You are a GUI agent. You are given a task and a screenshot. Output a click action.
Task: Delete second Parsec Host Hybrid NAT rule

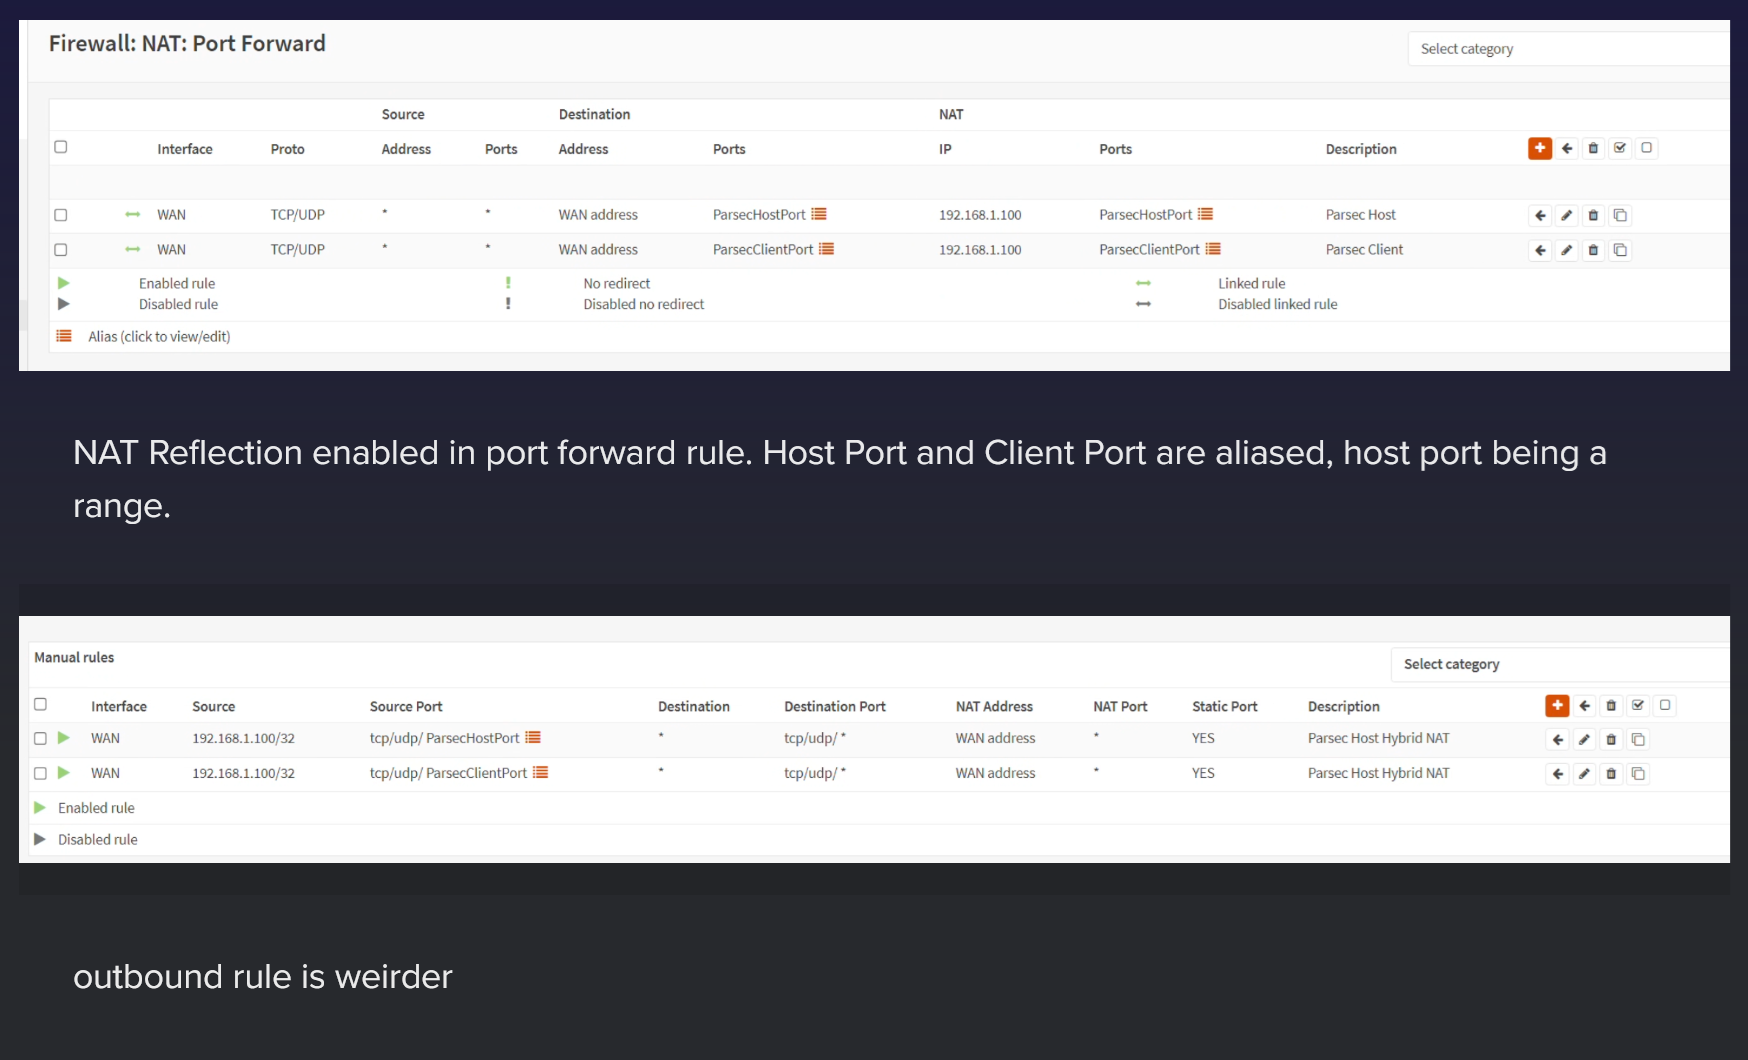tap(1611, 774)
